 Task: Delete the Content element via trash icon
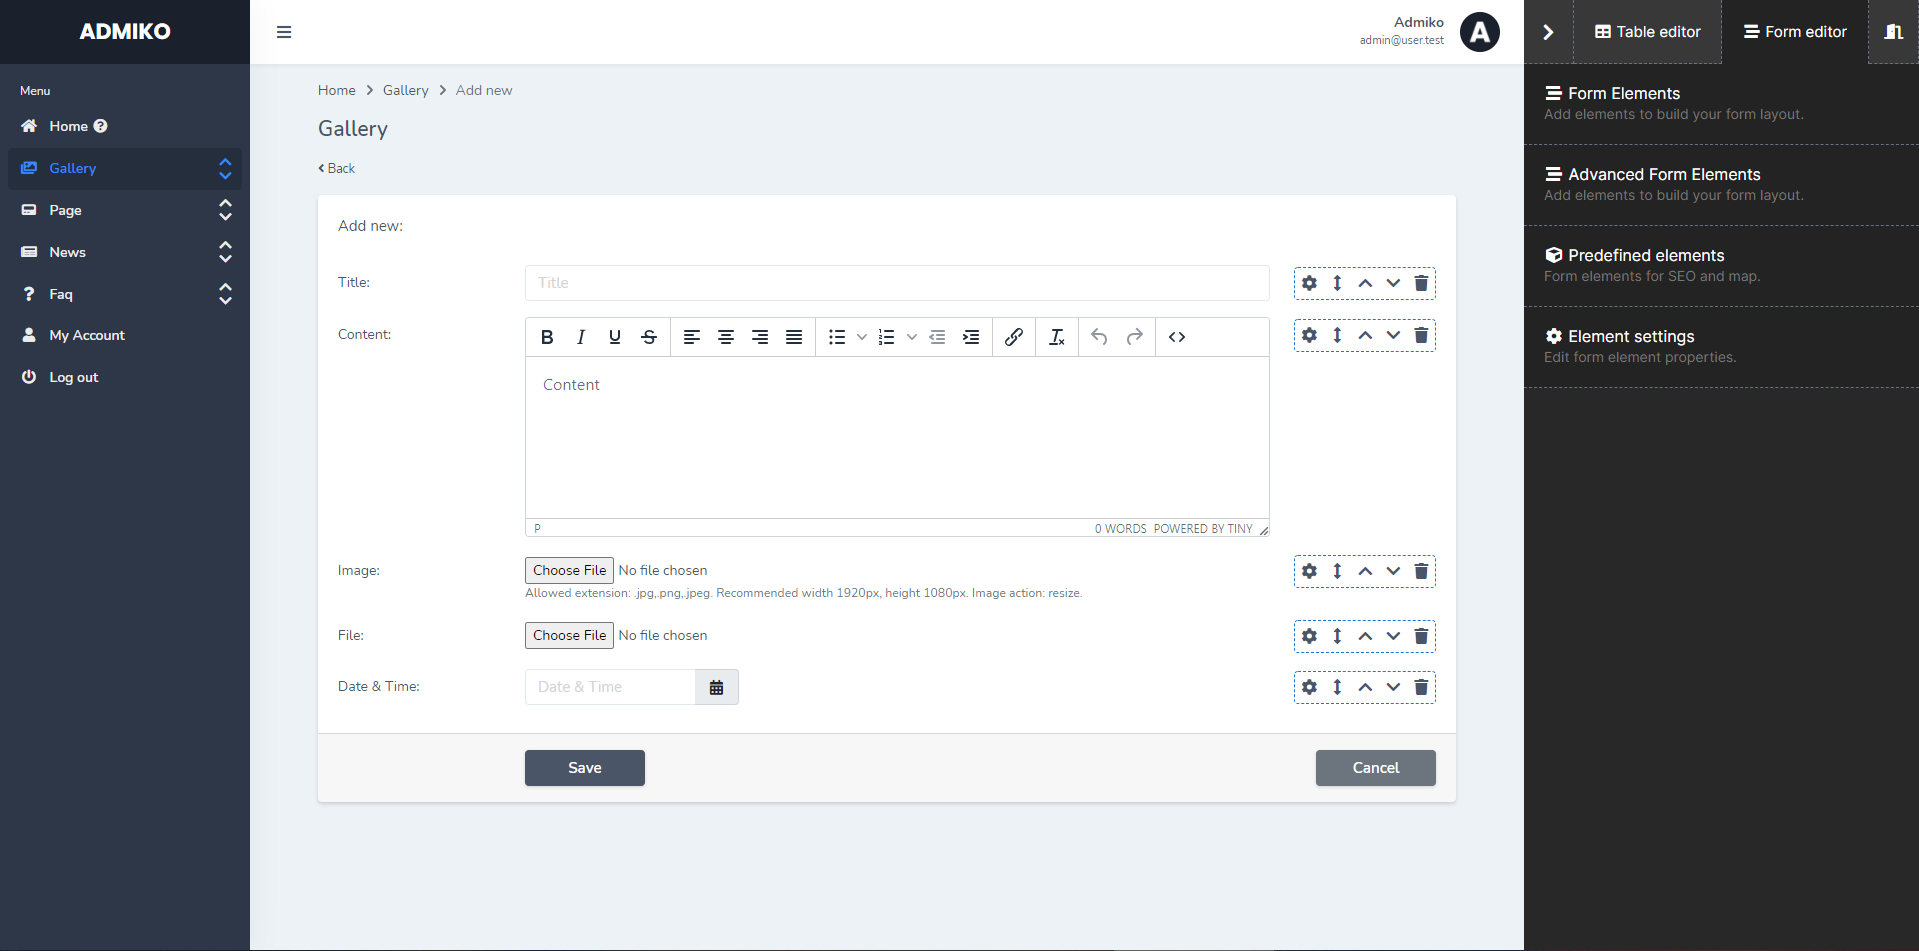[x=1421, y=335]
